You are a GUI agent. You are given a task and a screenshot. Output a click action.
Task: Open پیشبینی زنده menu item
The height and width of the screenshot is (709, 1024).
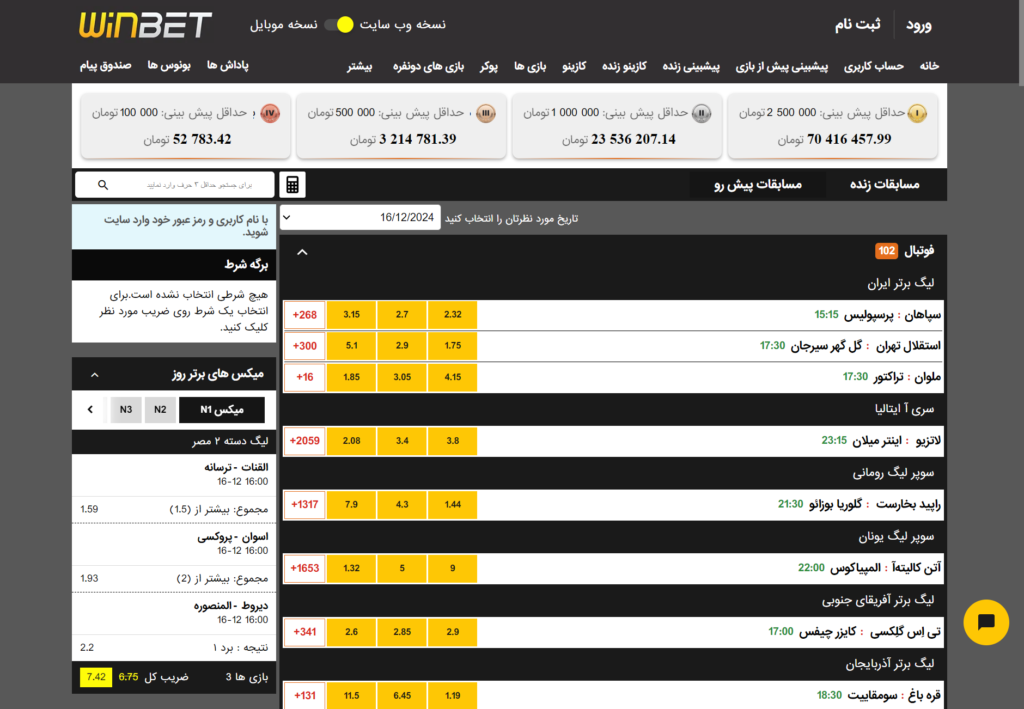click(x=691, y=66)
